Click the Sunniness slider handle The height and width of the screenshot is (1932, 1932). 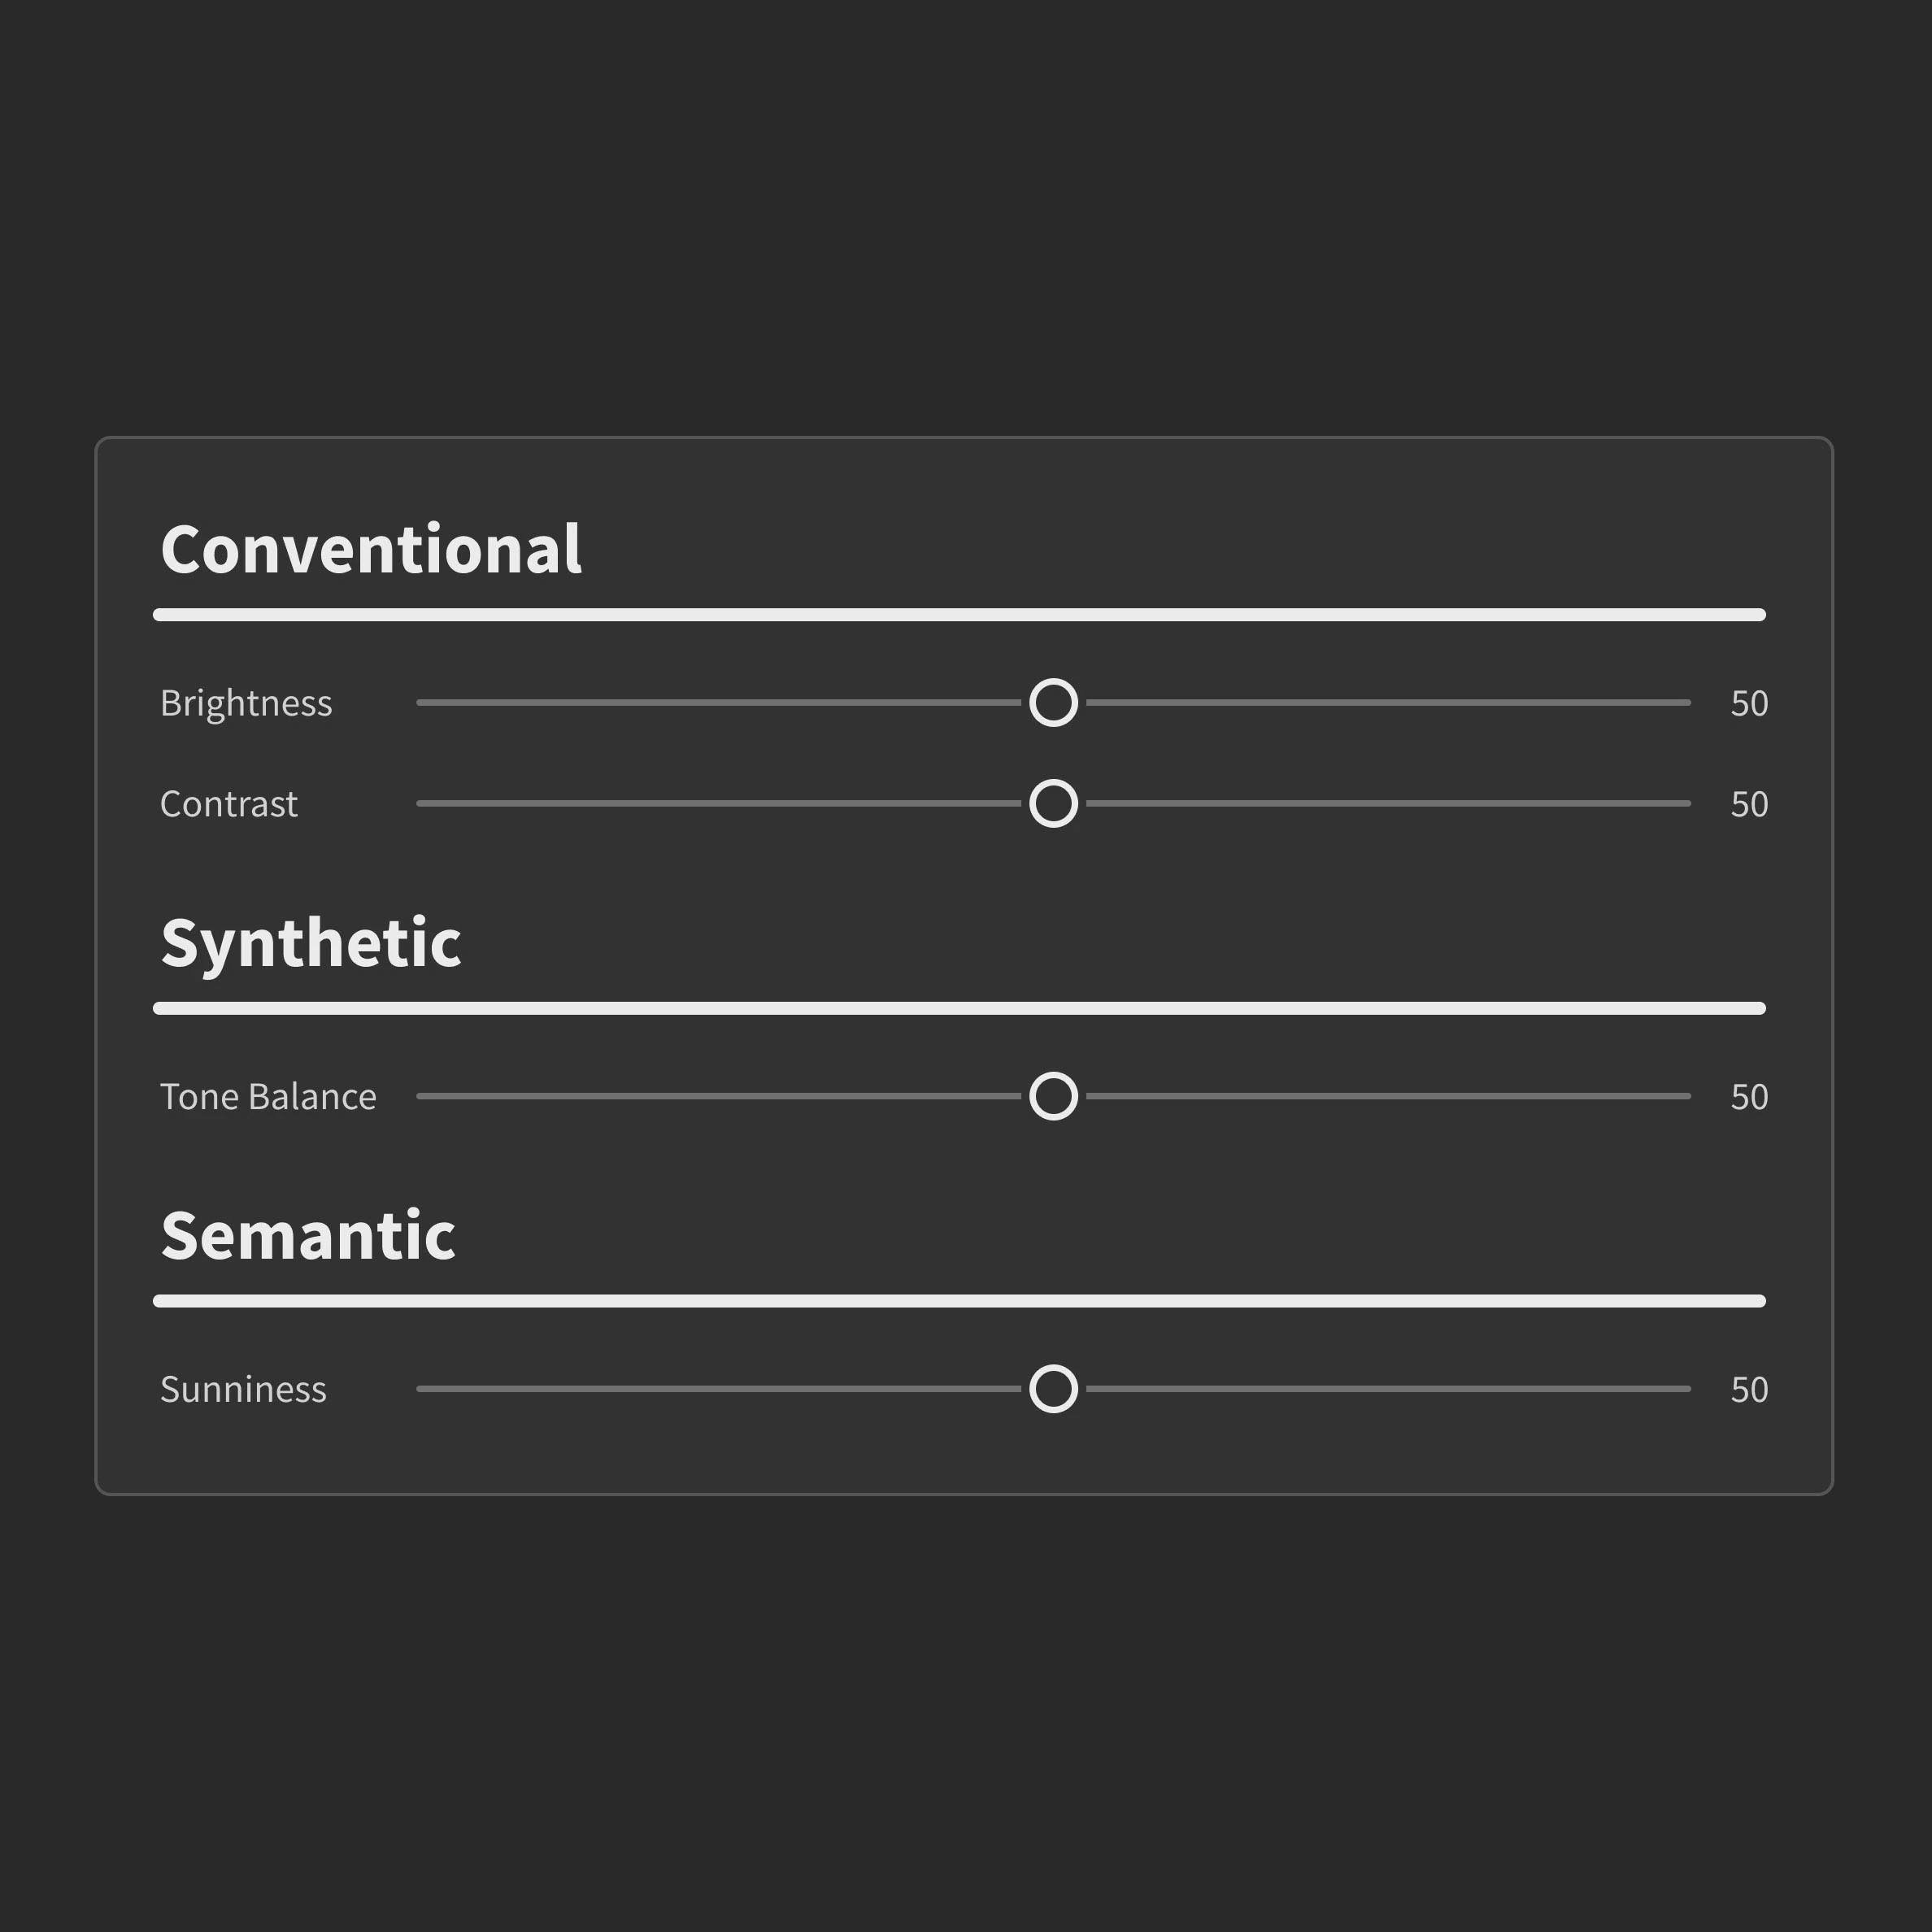coord(1053,1389)
